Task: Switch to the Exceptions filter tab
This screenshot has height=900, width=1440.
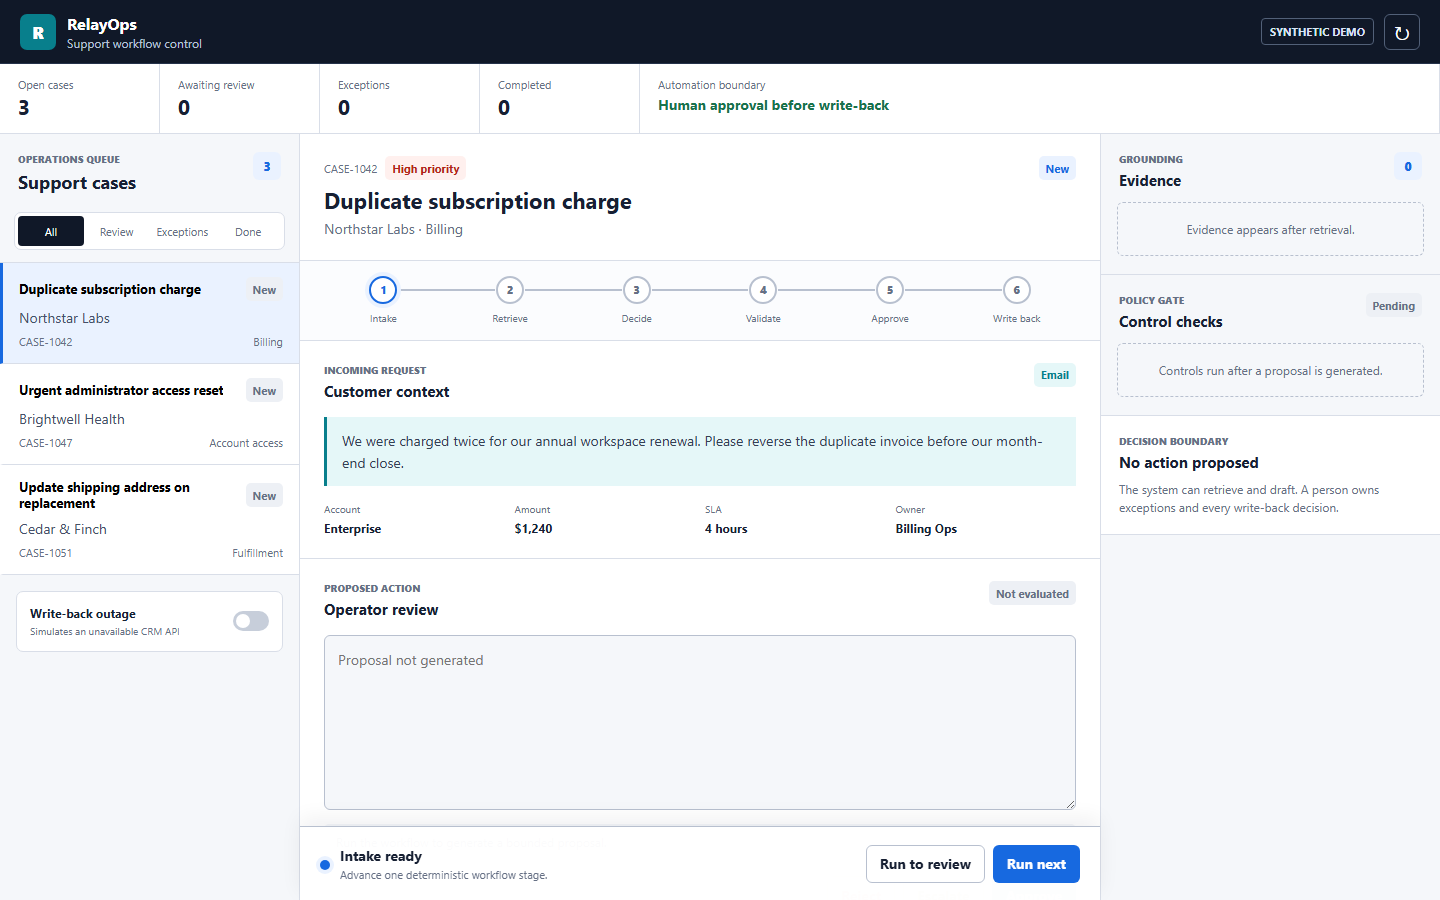Action: pos(182,232)
